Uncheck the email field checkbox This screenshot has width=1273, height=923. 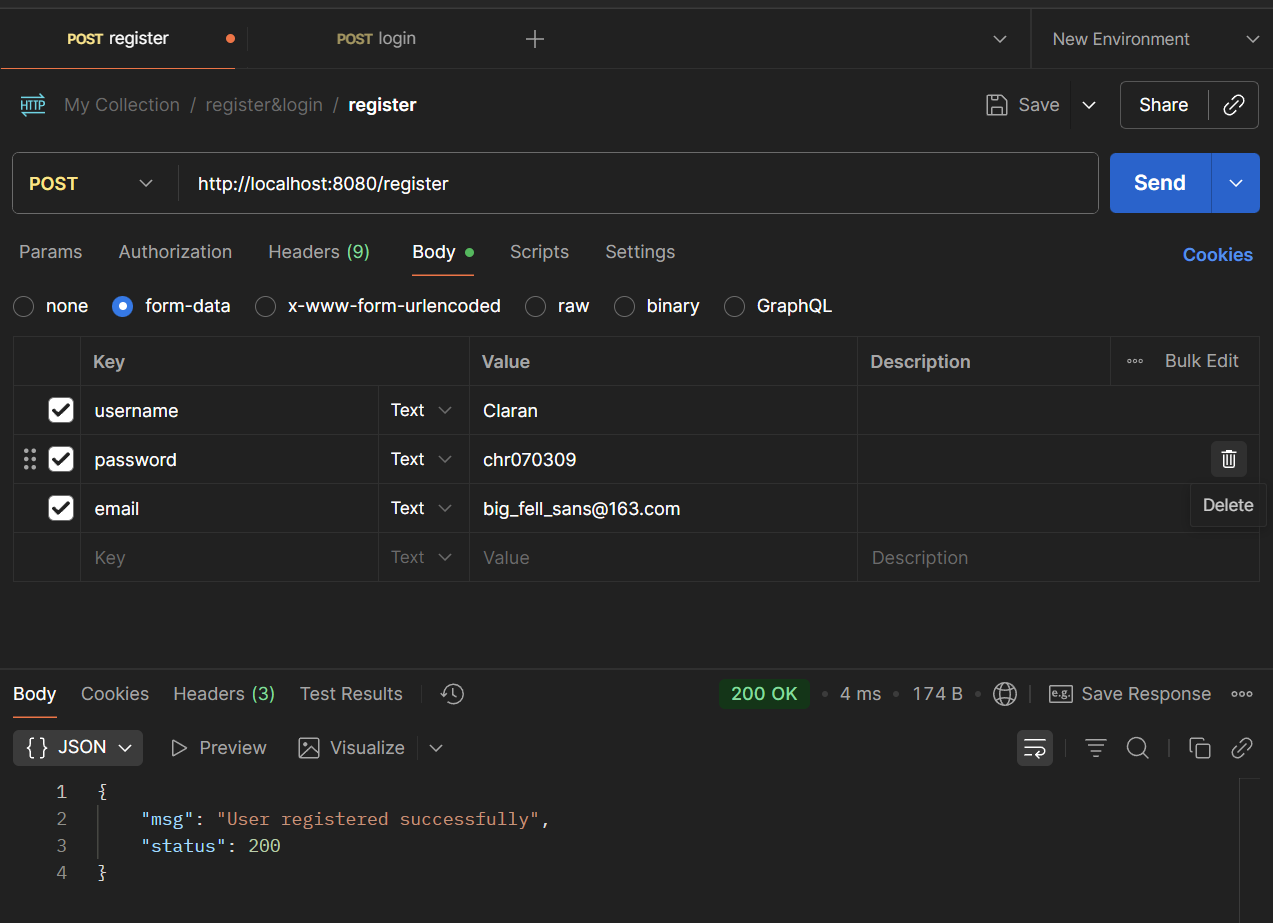pyautogui.click(x=61, y=508)
